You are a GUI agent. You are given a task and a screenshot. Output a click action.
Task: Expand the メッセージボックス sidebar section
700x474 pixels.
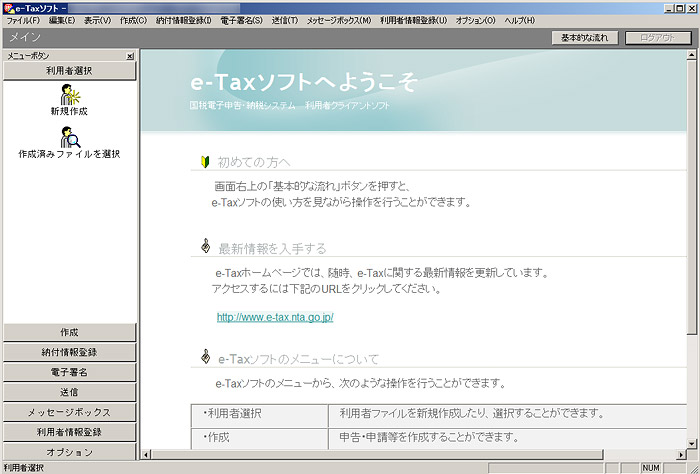tap(69, 412)
